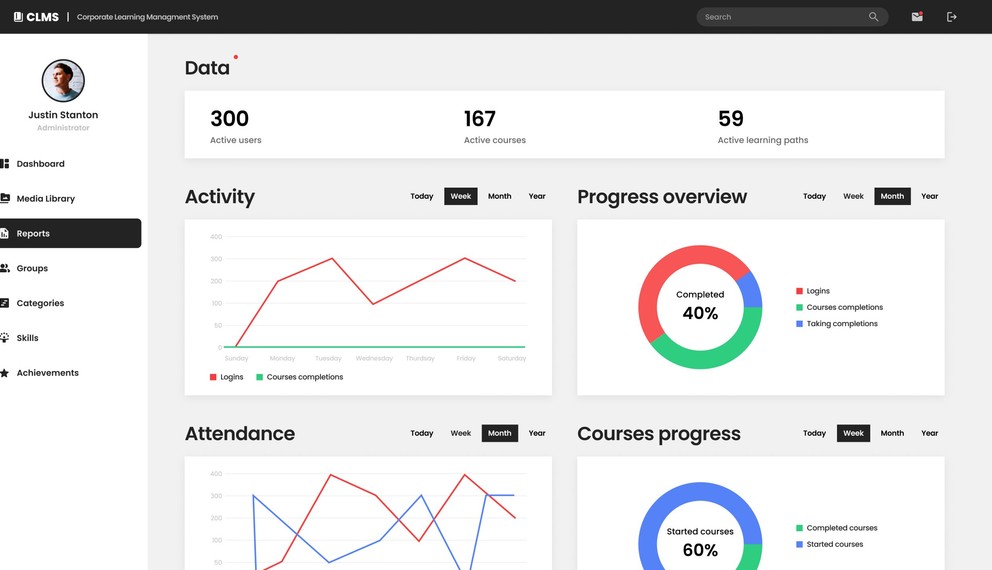The height and width of the screenshot is (570, 992).
Task: Click the logout icon in header
Action: click(951, 17)
